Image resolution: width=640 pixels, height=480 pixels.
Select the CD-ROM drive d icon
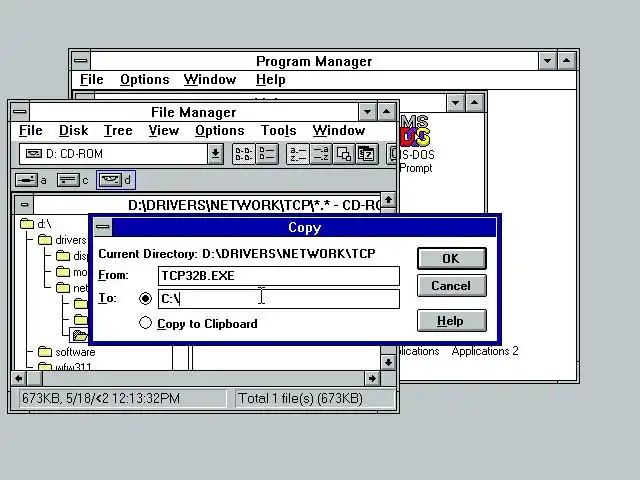116,180
